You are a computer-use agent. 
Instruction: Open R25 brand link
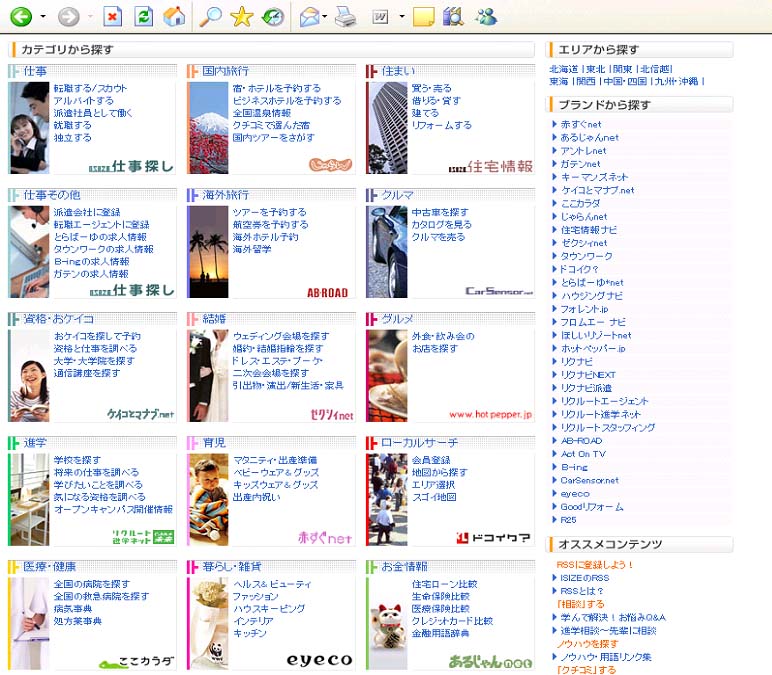[x=568, y=520]
